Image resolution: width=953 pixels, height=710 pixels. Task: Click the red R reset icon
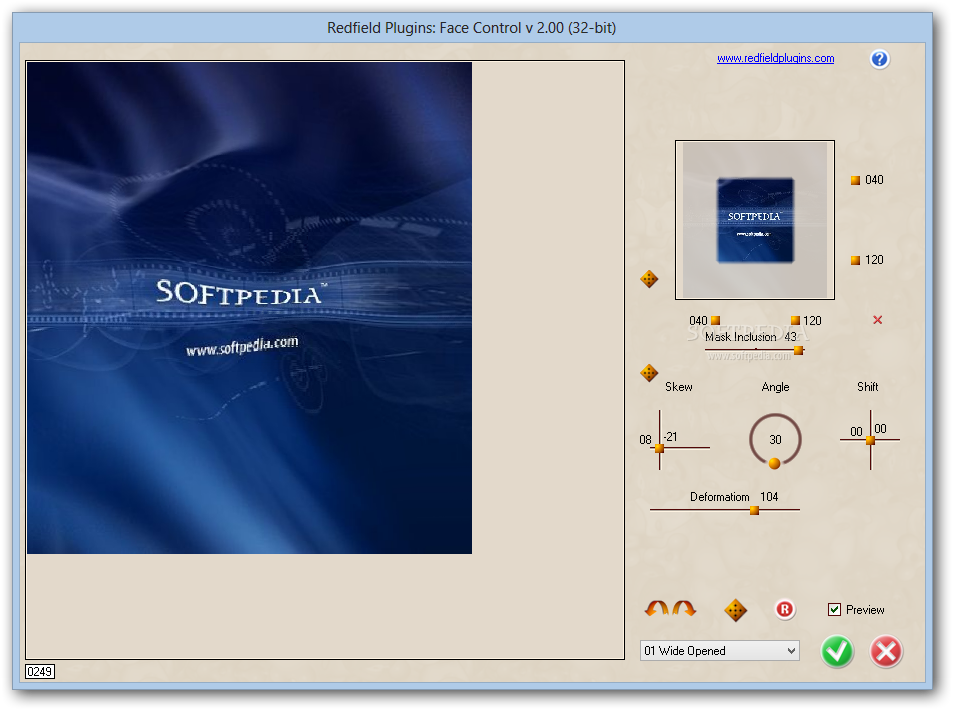click(785, 609)
